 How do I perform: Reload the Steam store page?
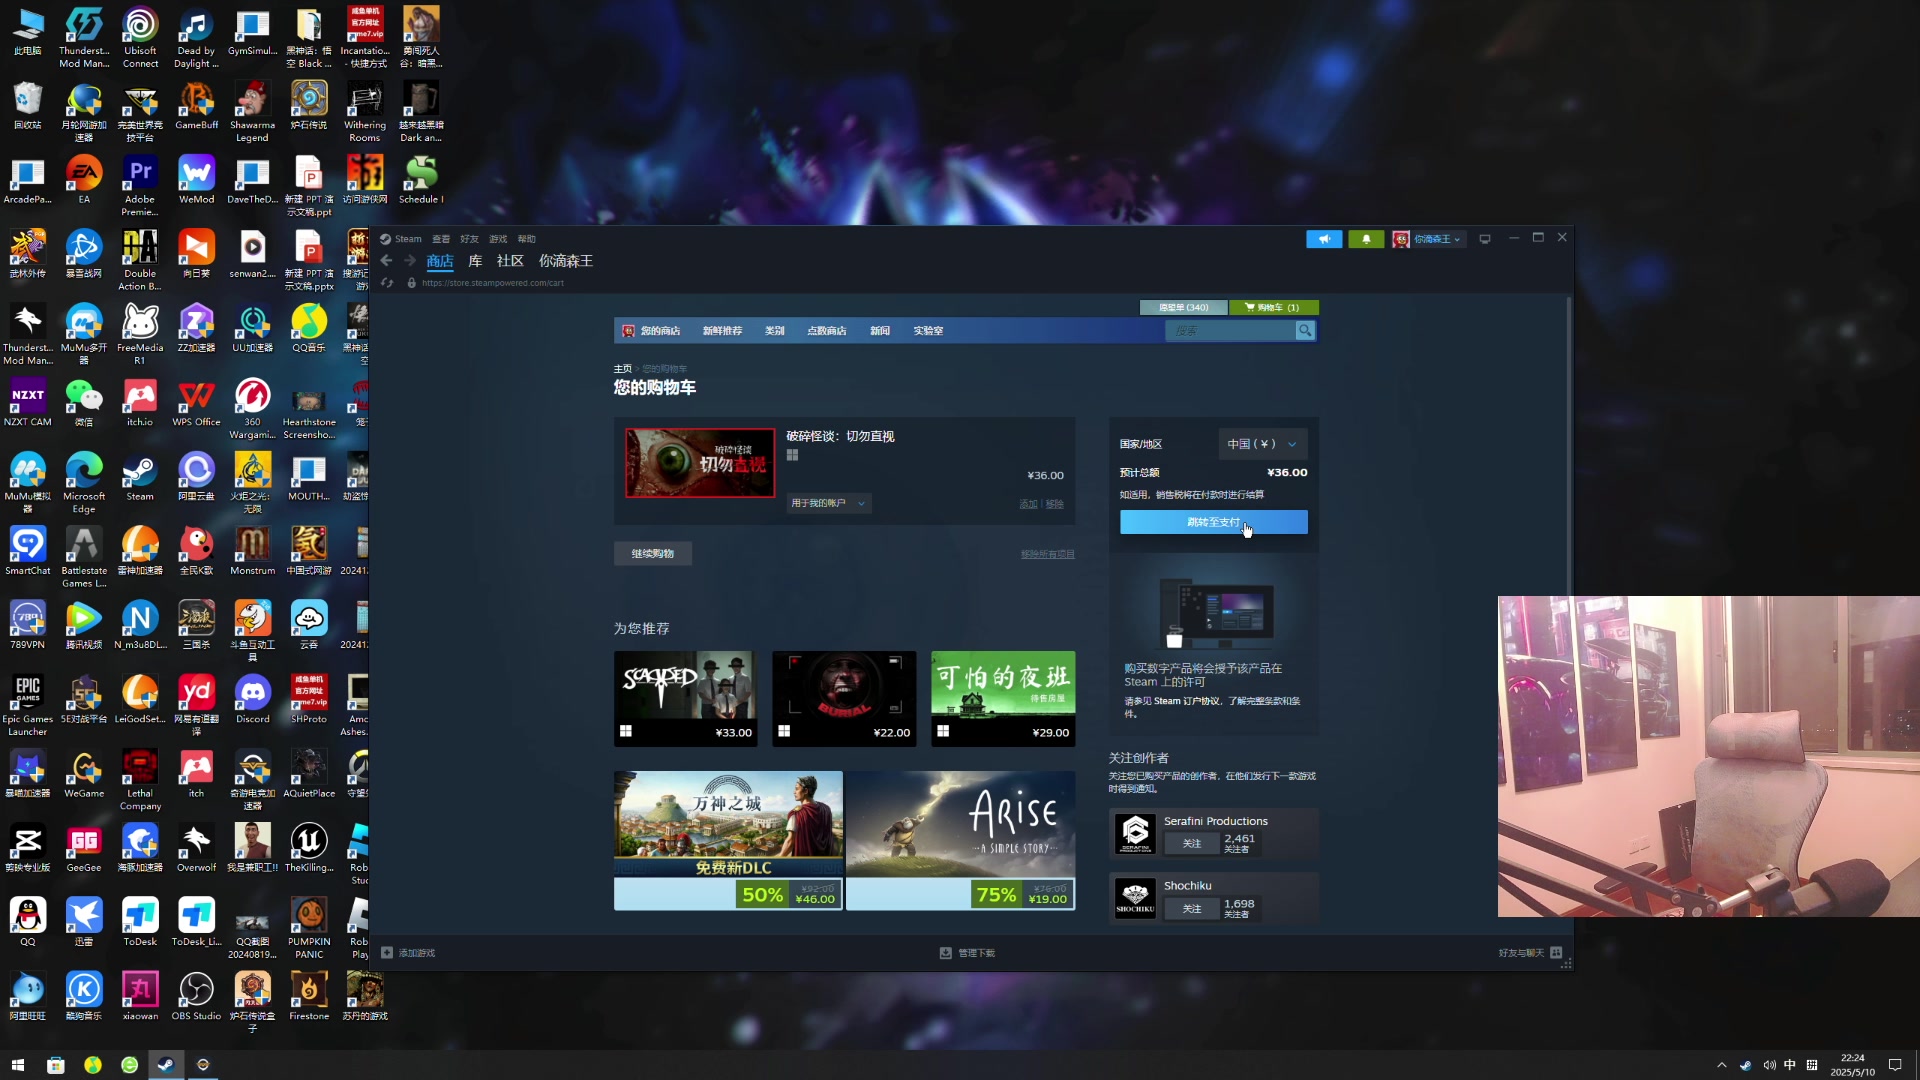pos(388,283)
